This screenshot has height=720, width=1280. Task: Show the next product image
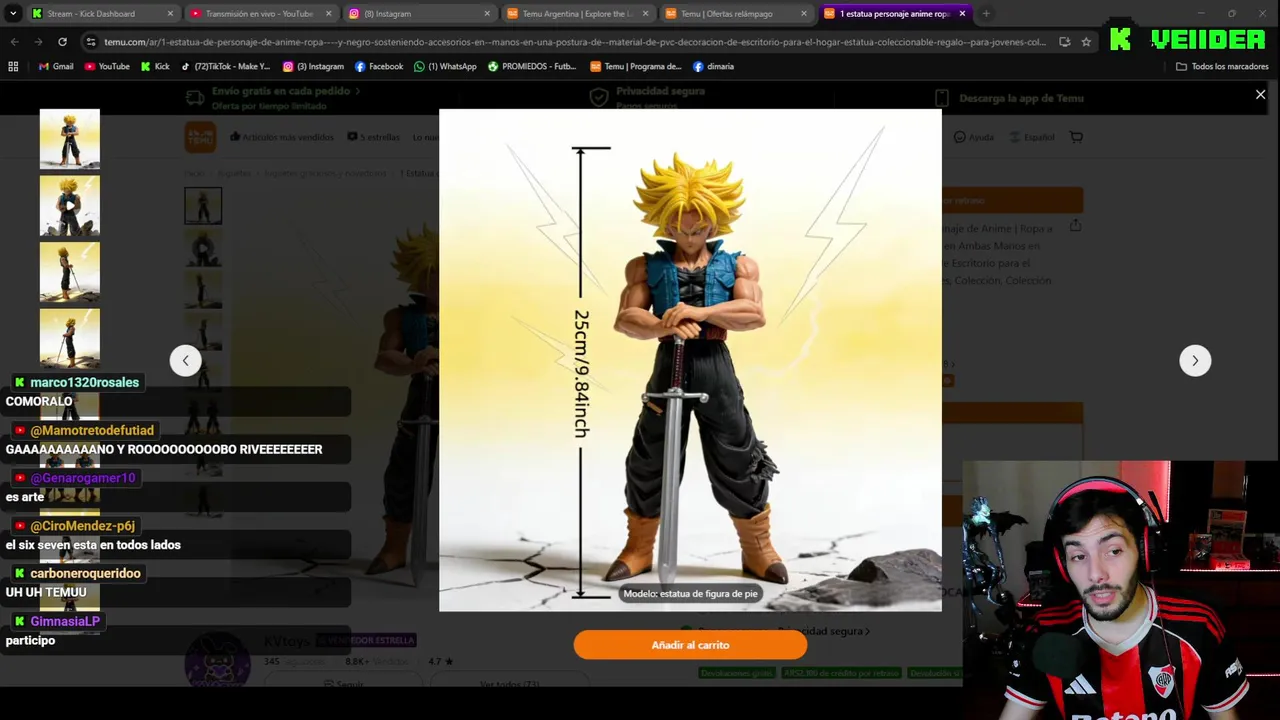pos(1195,360)
